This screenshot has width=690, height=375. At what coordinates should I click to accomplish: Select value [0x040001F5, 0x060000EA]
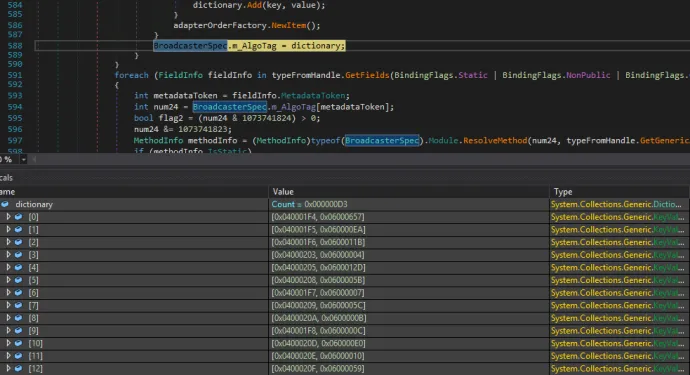coord(318,229)
